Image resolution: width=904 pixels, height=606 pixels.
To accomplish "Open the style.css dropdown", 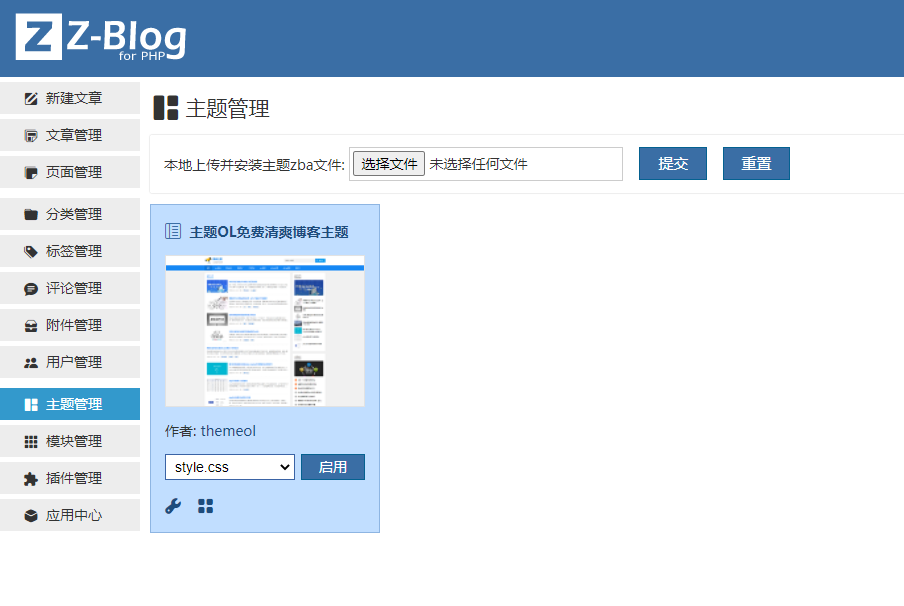I will 230,467.
